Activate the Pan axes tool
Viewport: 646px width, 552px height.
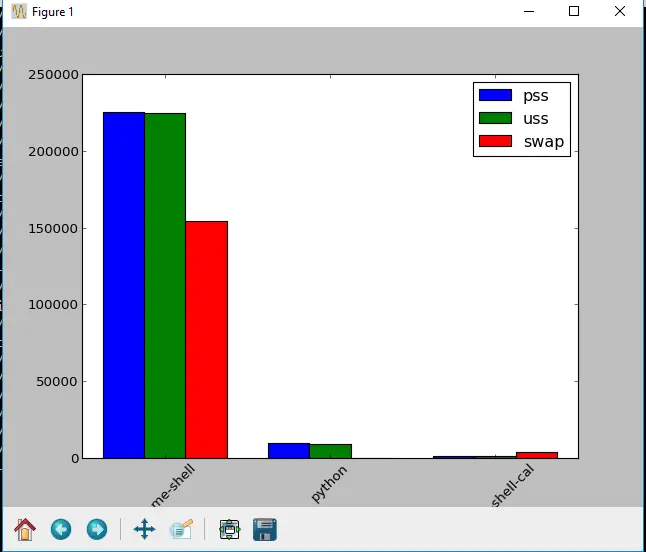(144, 529)
